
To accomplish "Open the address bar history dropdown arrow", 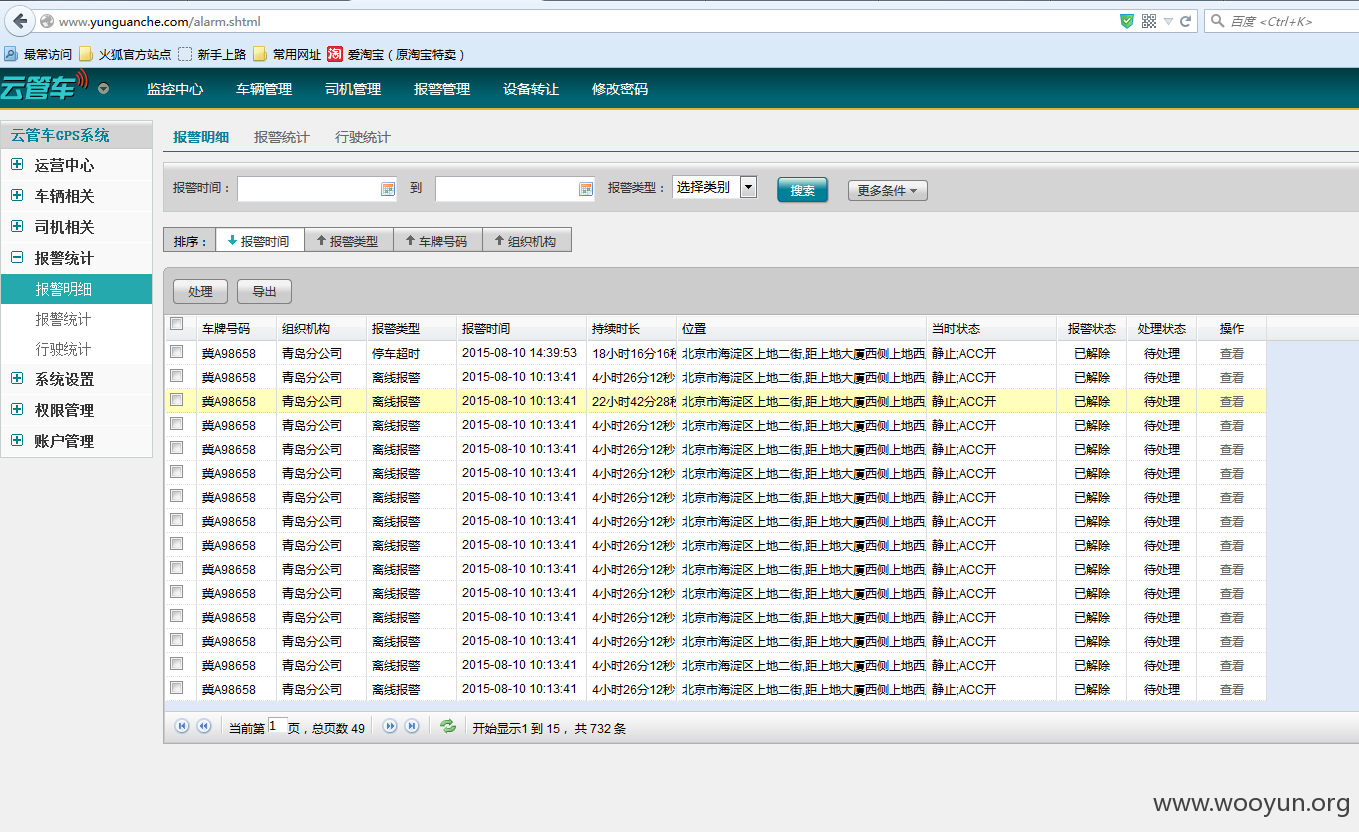I will point(1168,21).
